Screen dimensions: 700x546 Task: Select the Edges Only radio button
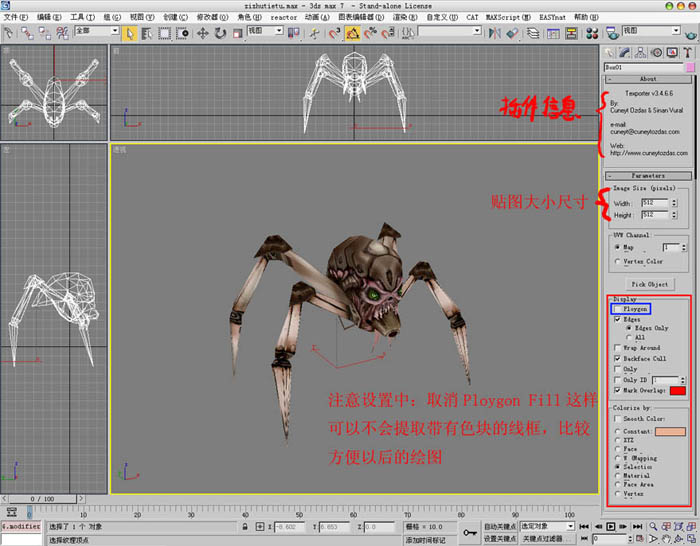click(x=629, y=328)
